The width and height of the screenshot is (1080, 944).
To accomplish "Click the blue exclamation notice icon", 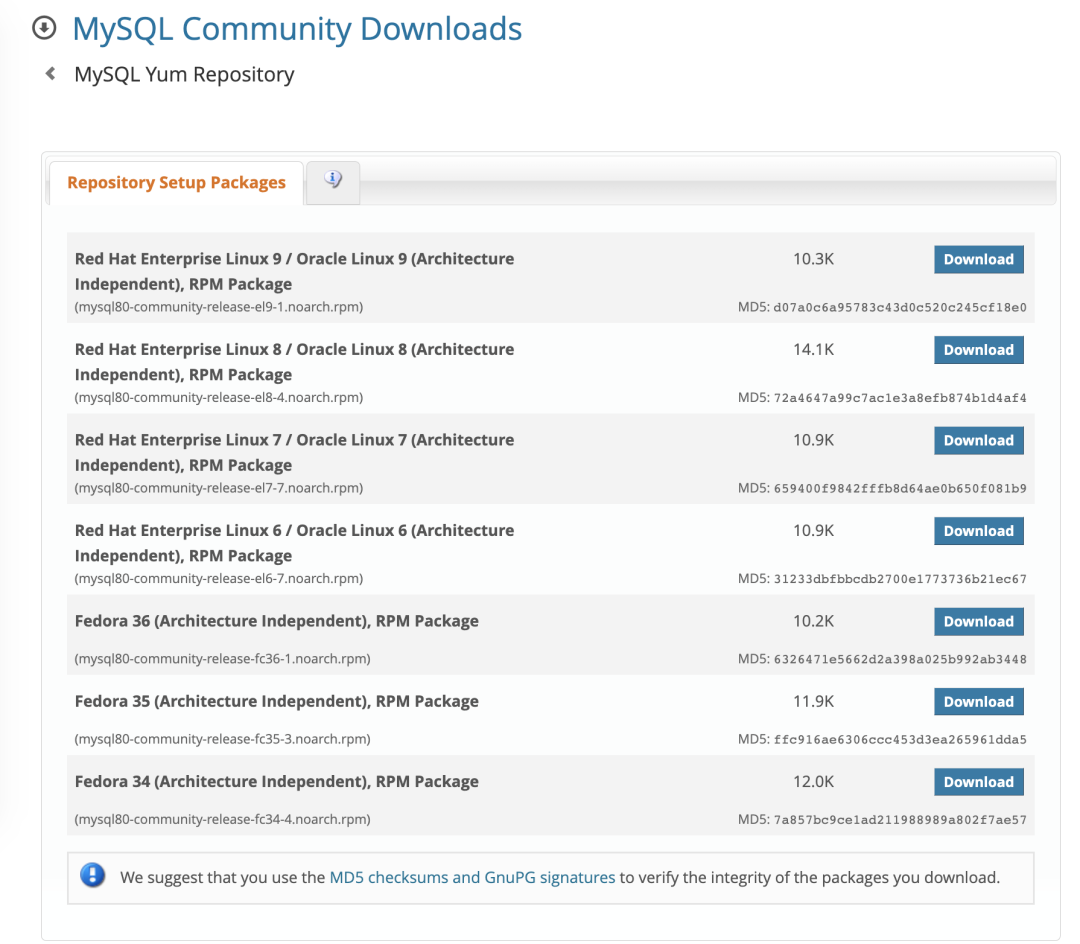I will click(x=92, y=875).
